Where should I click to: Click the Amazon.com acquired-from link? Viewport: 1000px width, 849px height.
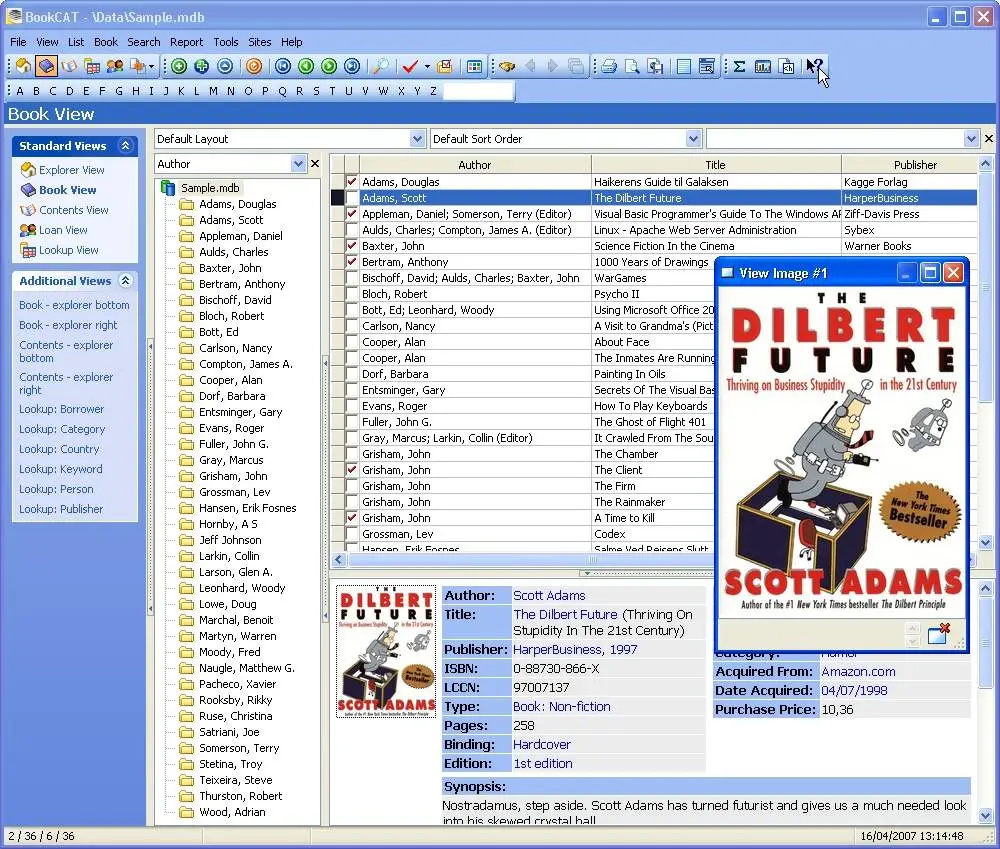858,671
